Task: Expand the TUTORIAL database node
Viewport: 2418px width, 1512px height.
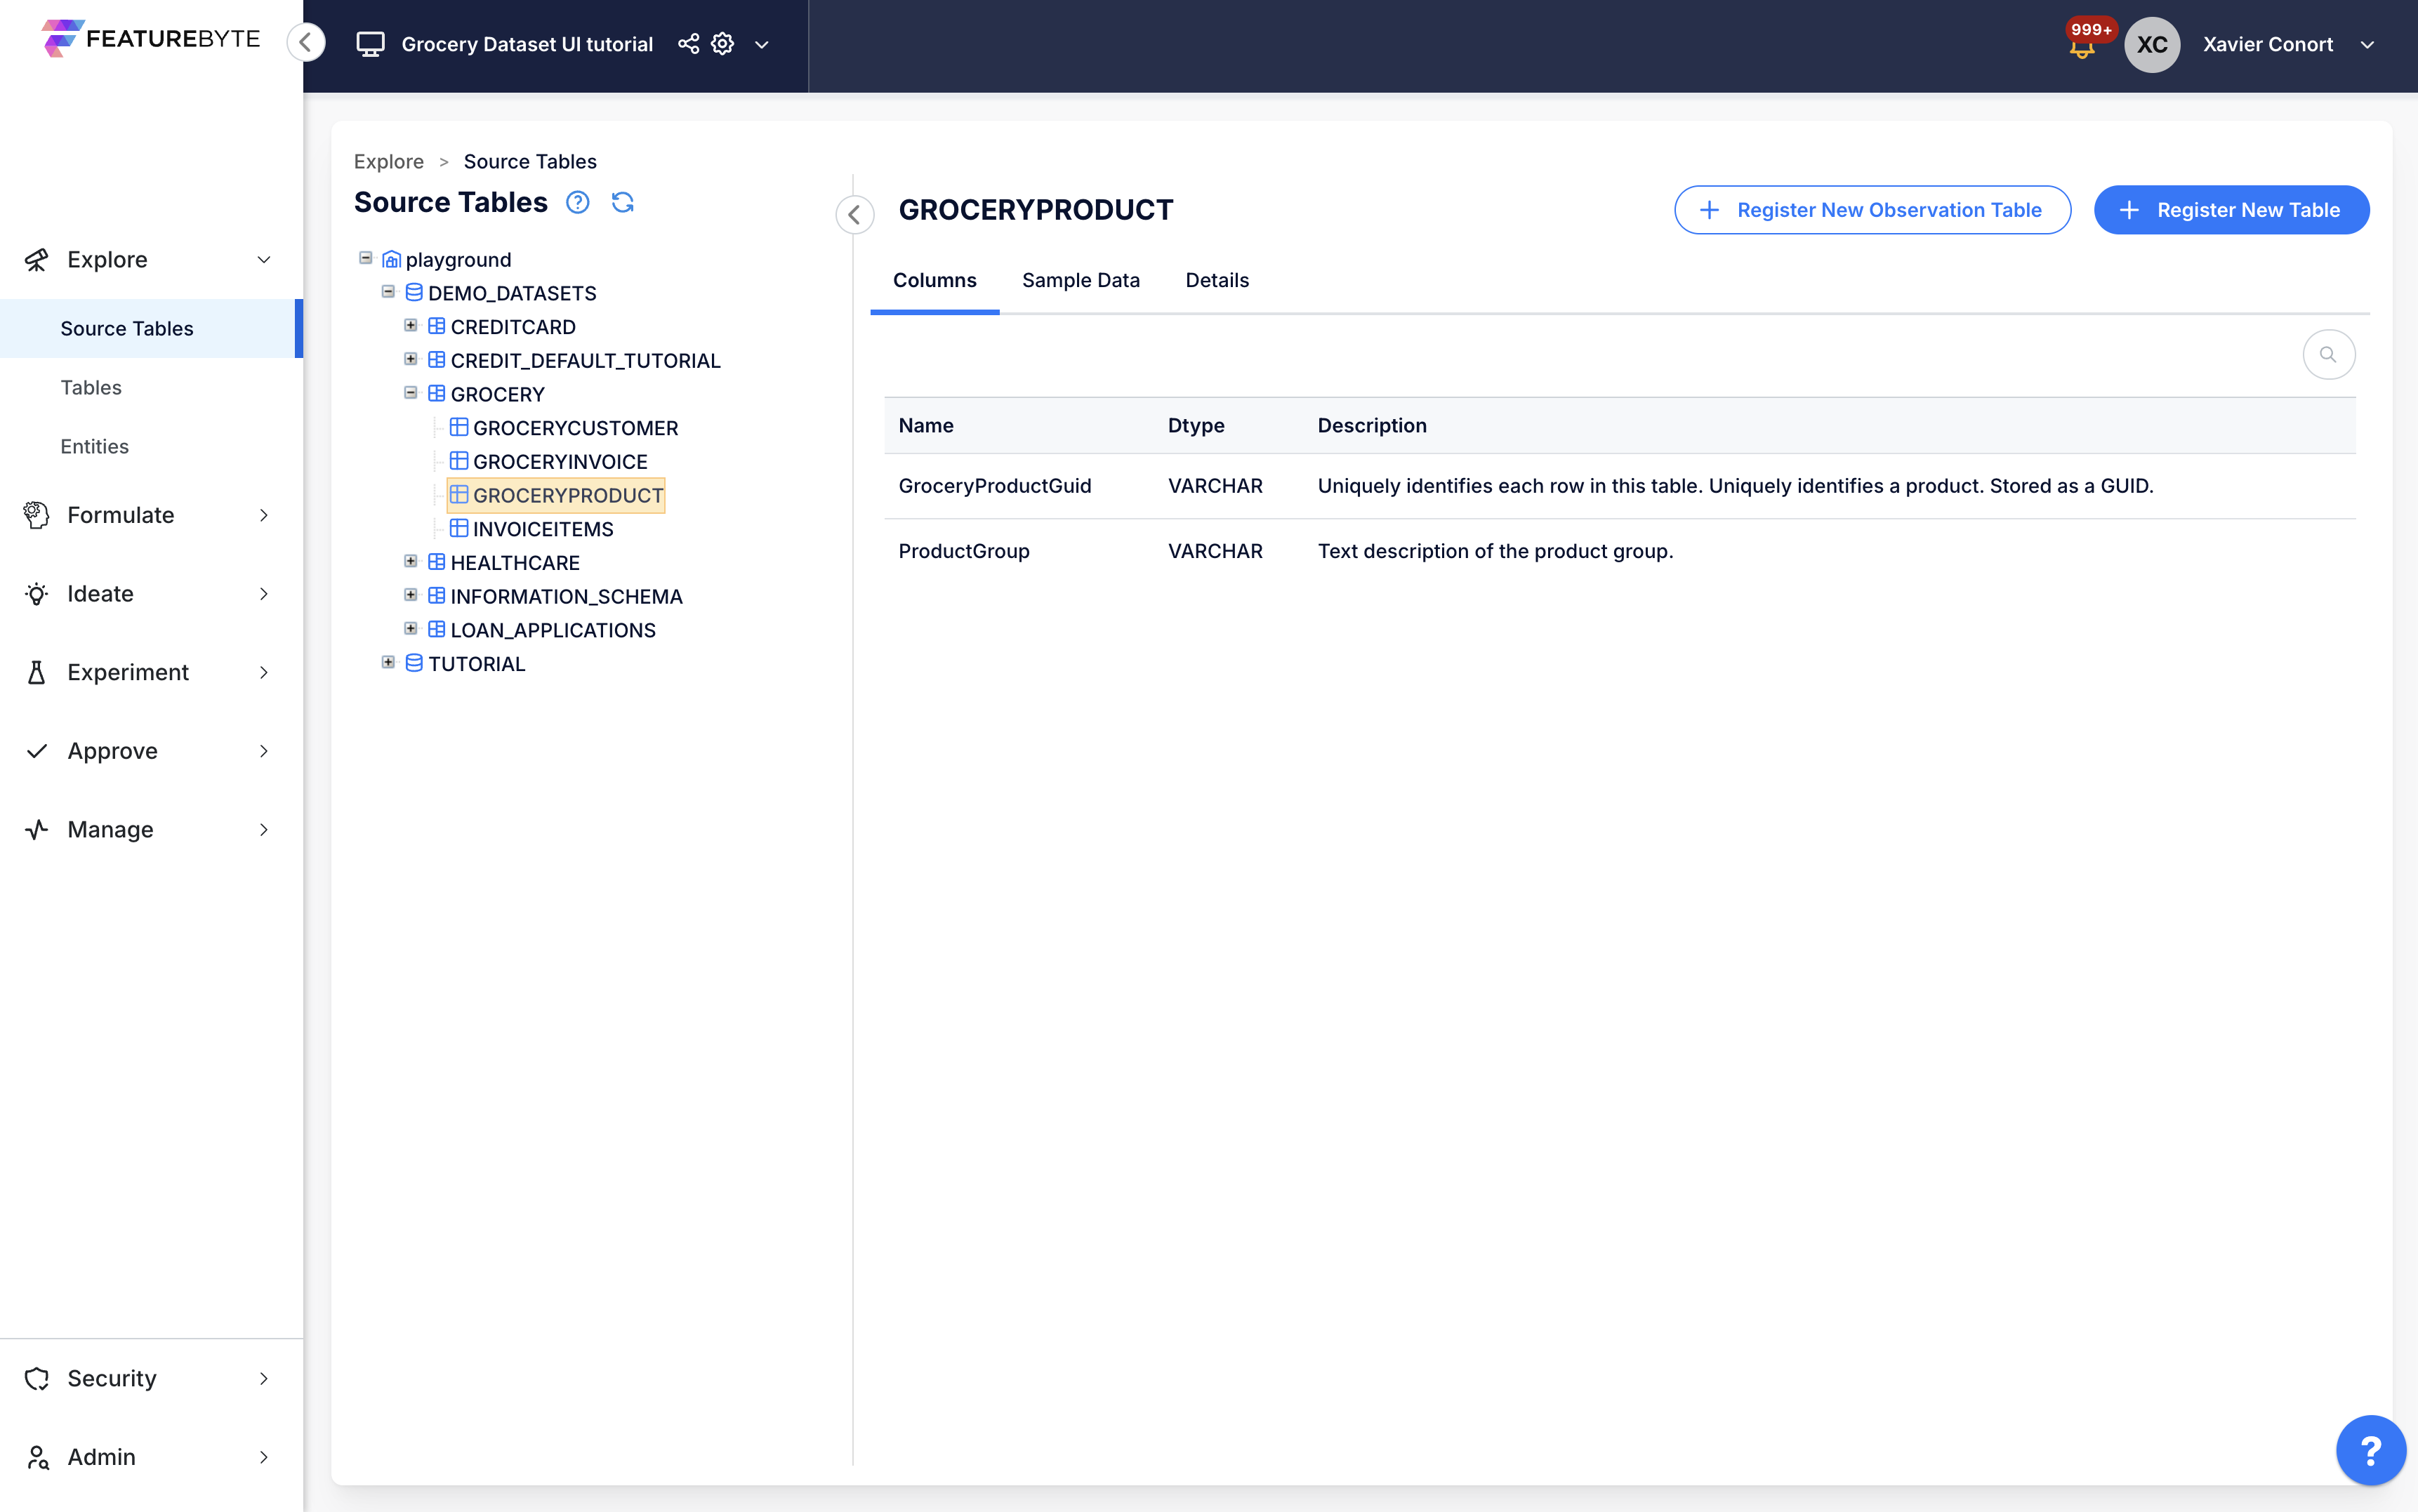Action: (388, 663)
